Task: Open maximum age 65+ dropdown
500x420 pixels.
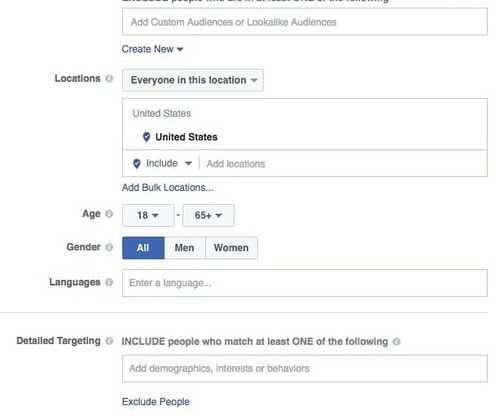Action: pos(208,215)
